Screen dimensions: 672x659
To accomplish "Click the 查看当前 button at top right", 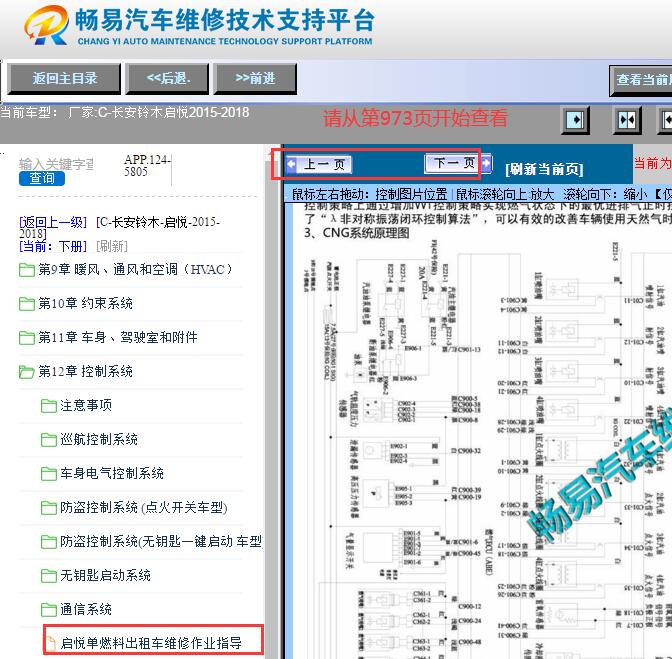I will pos(641,80).
